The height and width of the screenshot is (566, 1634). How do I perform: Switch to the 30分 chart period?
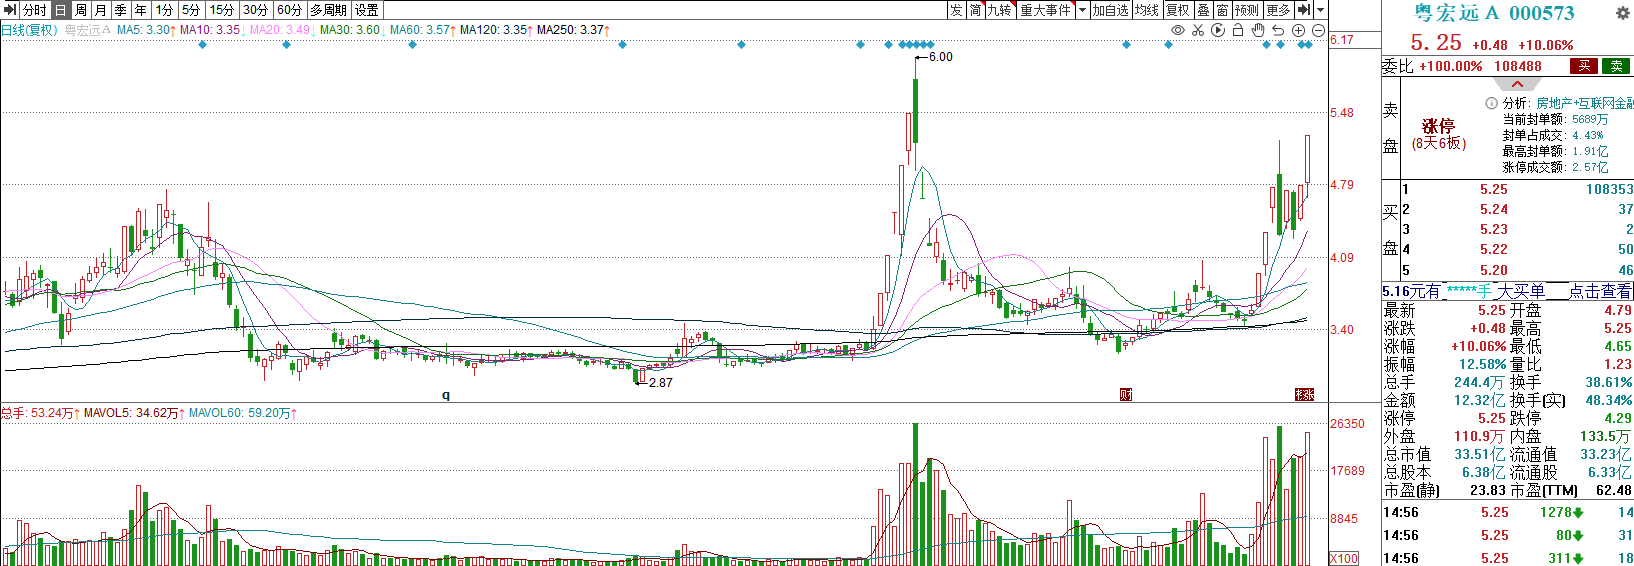[x=256, y=10]
